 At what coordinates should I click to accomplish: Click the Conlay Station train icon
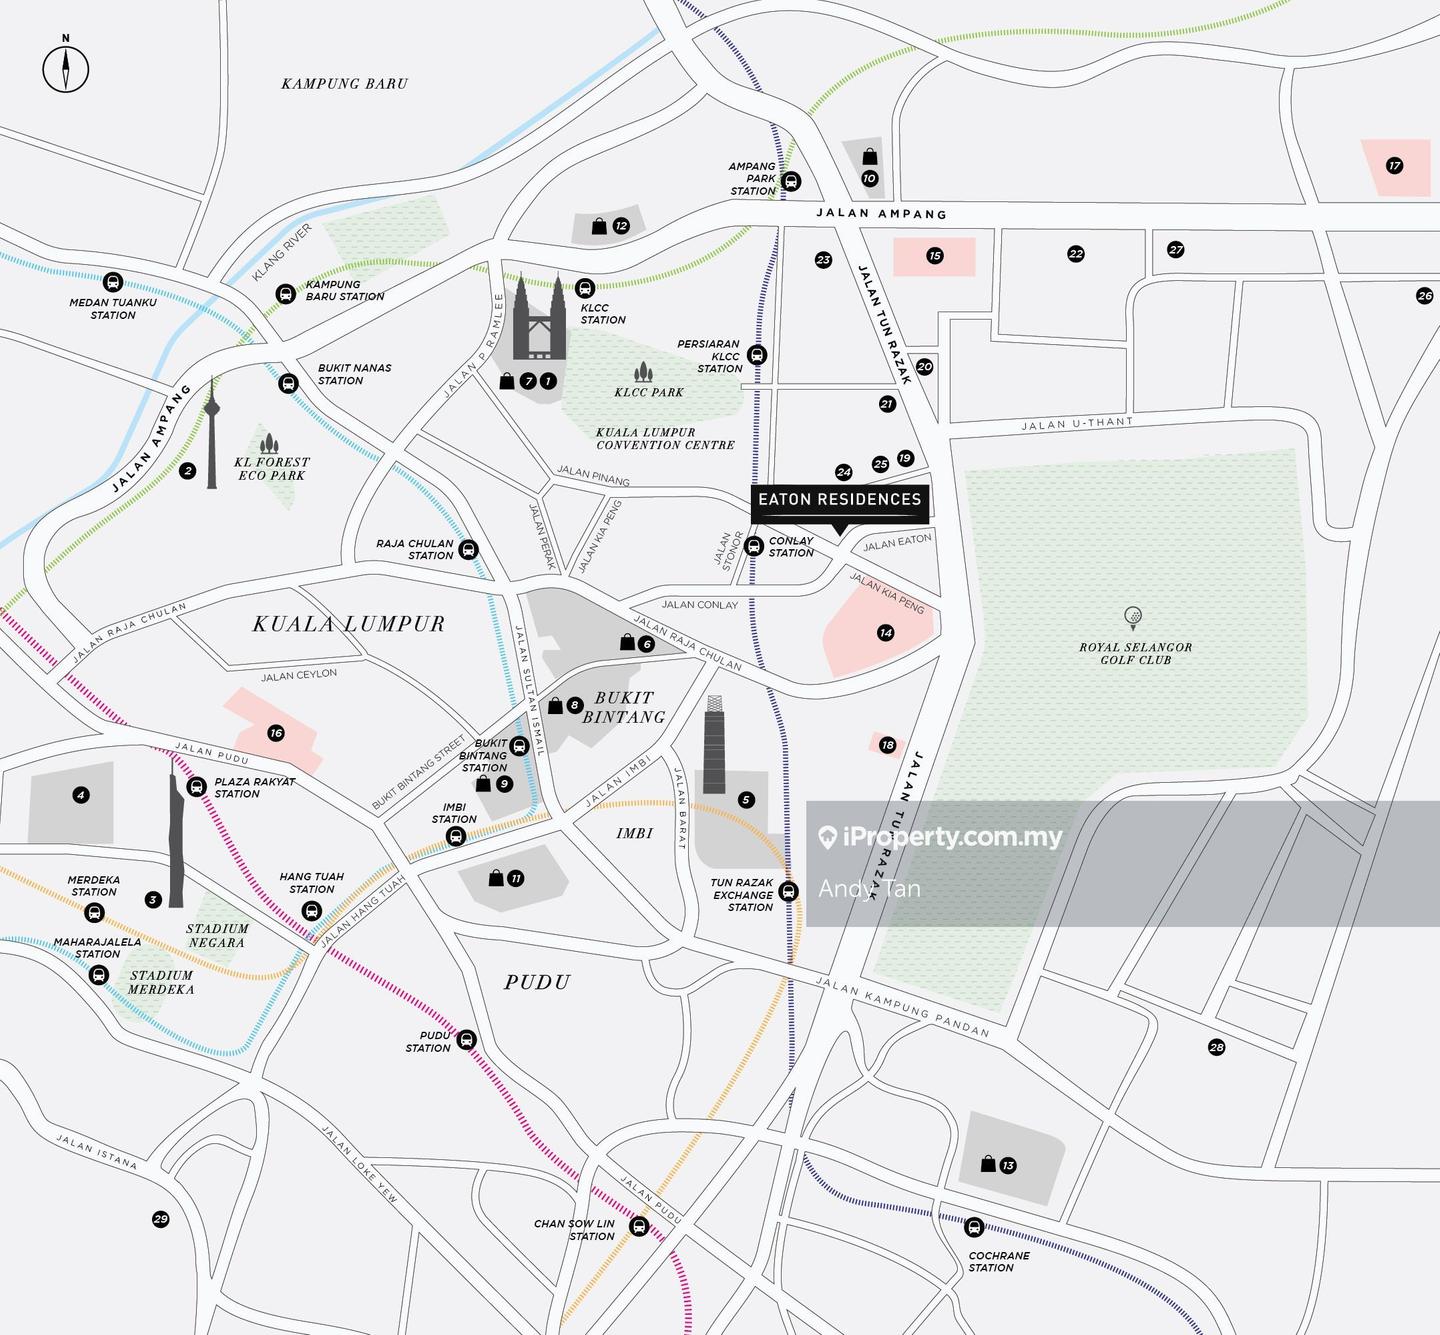pyautogui.click(x=754, y=546)
